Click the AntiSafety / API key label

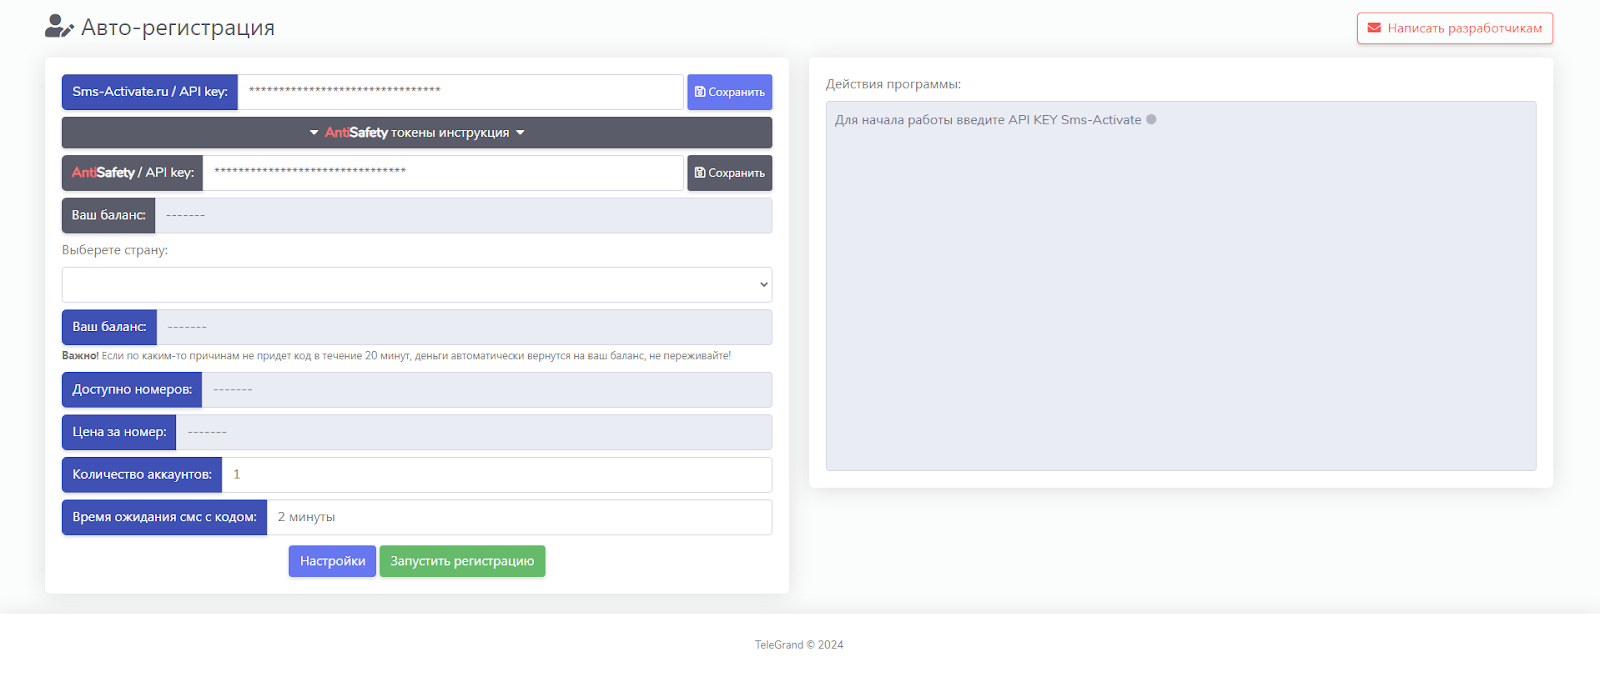(x=133, y=173)
